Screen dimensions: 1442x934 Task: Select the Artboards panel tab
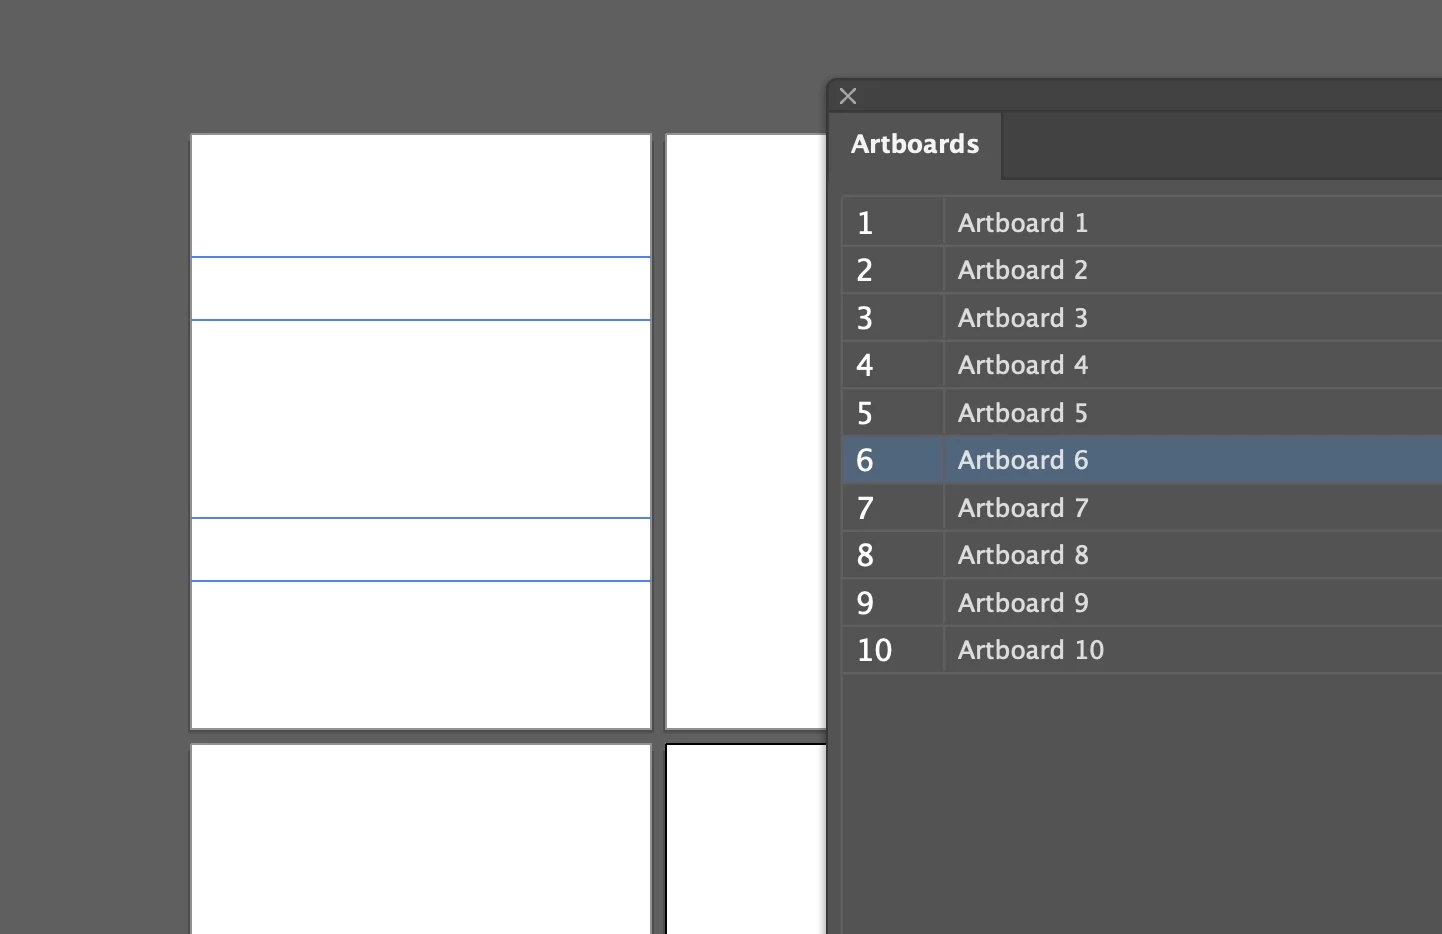tap(915, 144)
